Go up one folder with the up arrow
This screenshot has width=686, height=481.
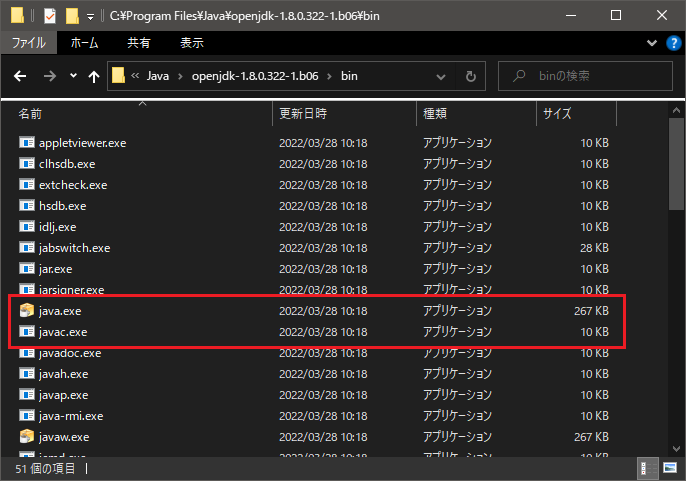(x=95, y=76)
